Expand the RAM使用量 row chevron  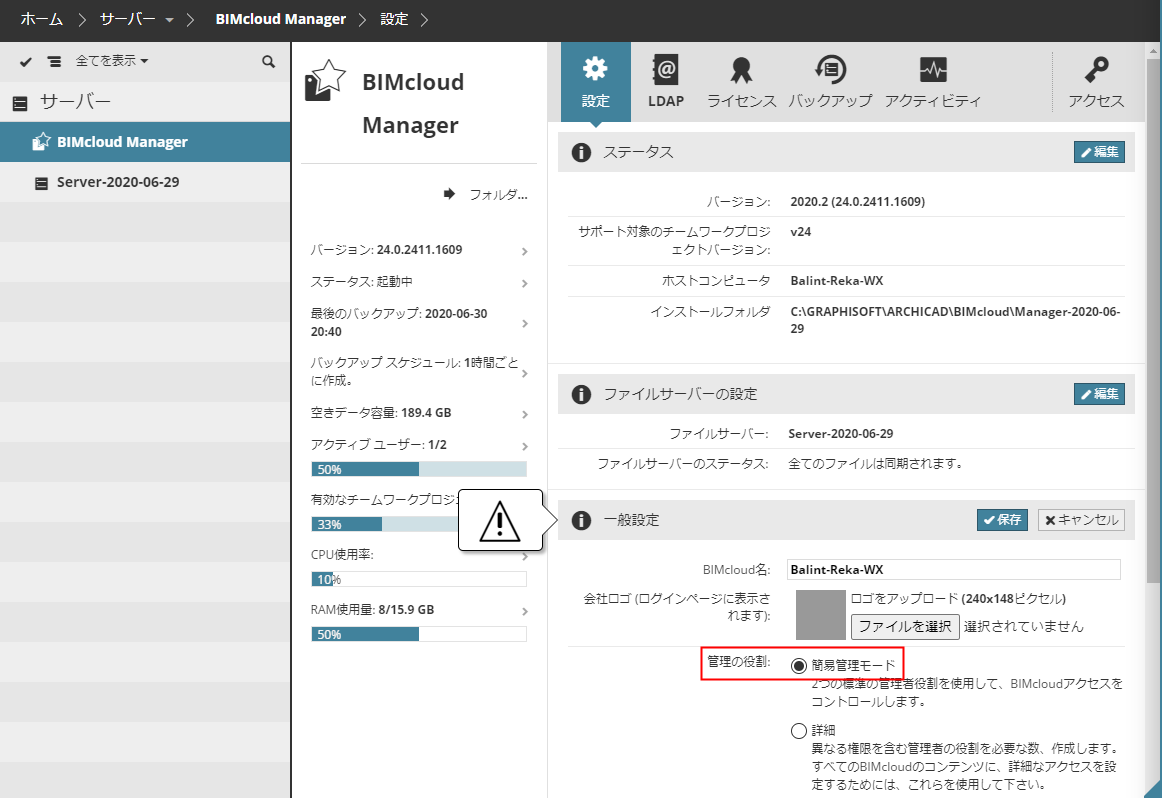(525, 611)
